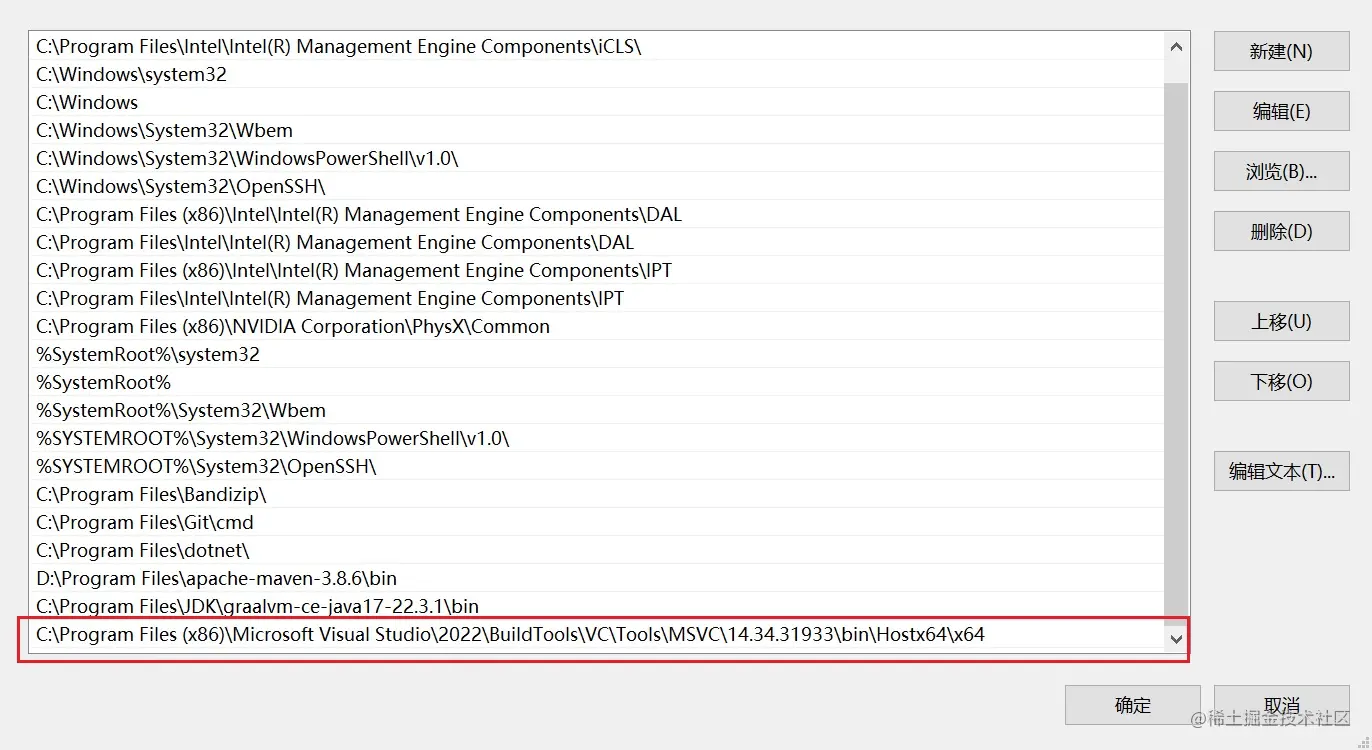The image size is (1372, 750).
Task: Select the %SYSTEMROOT%\System32\OpenSSH\ entry
Action: click(597, 466)
